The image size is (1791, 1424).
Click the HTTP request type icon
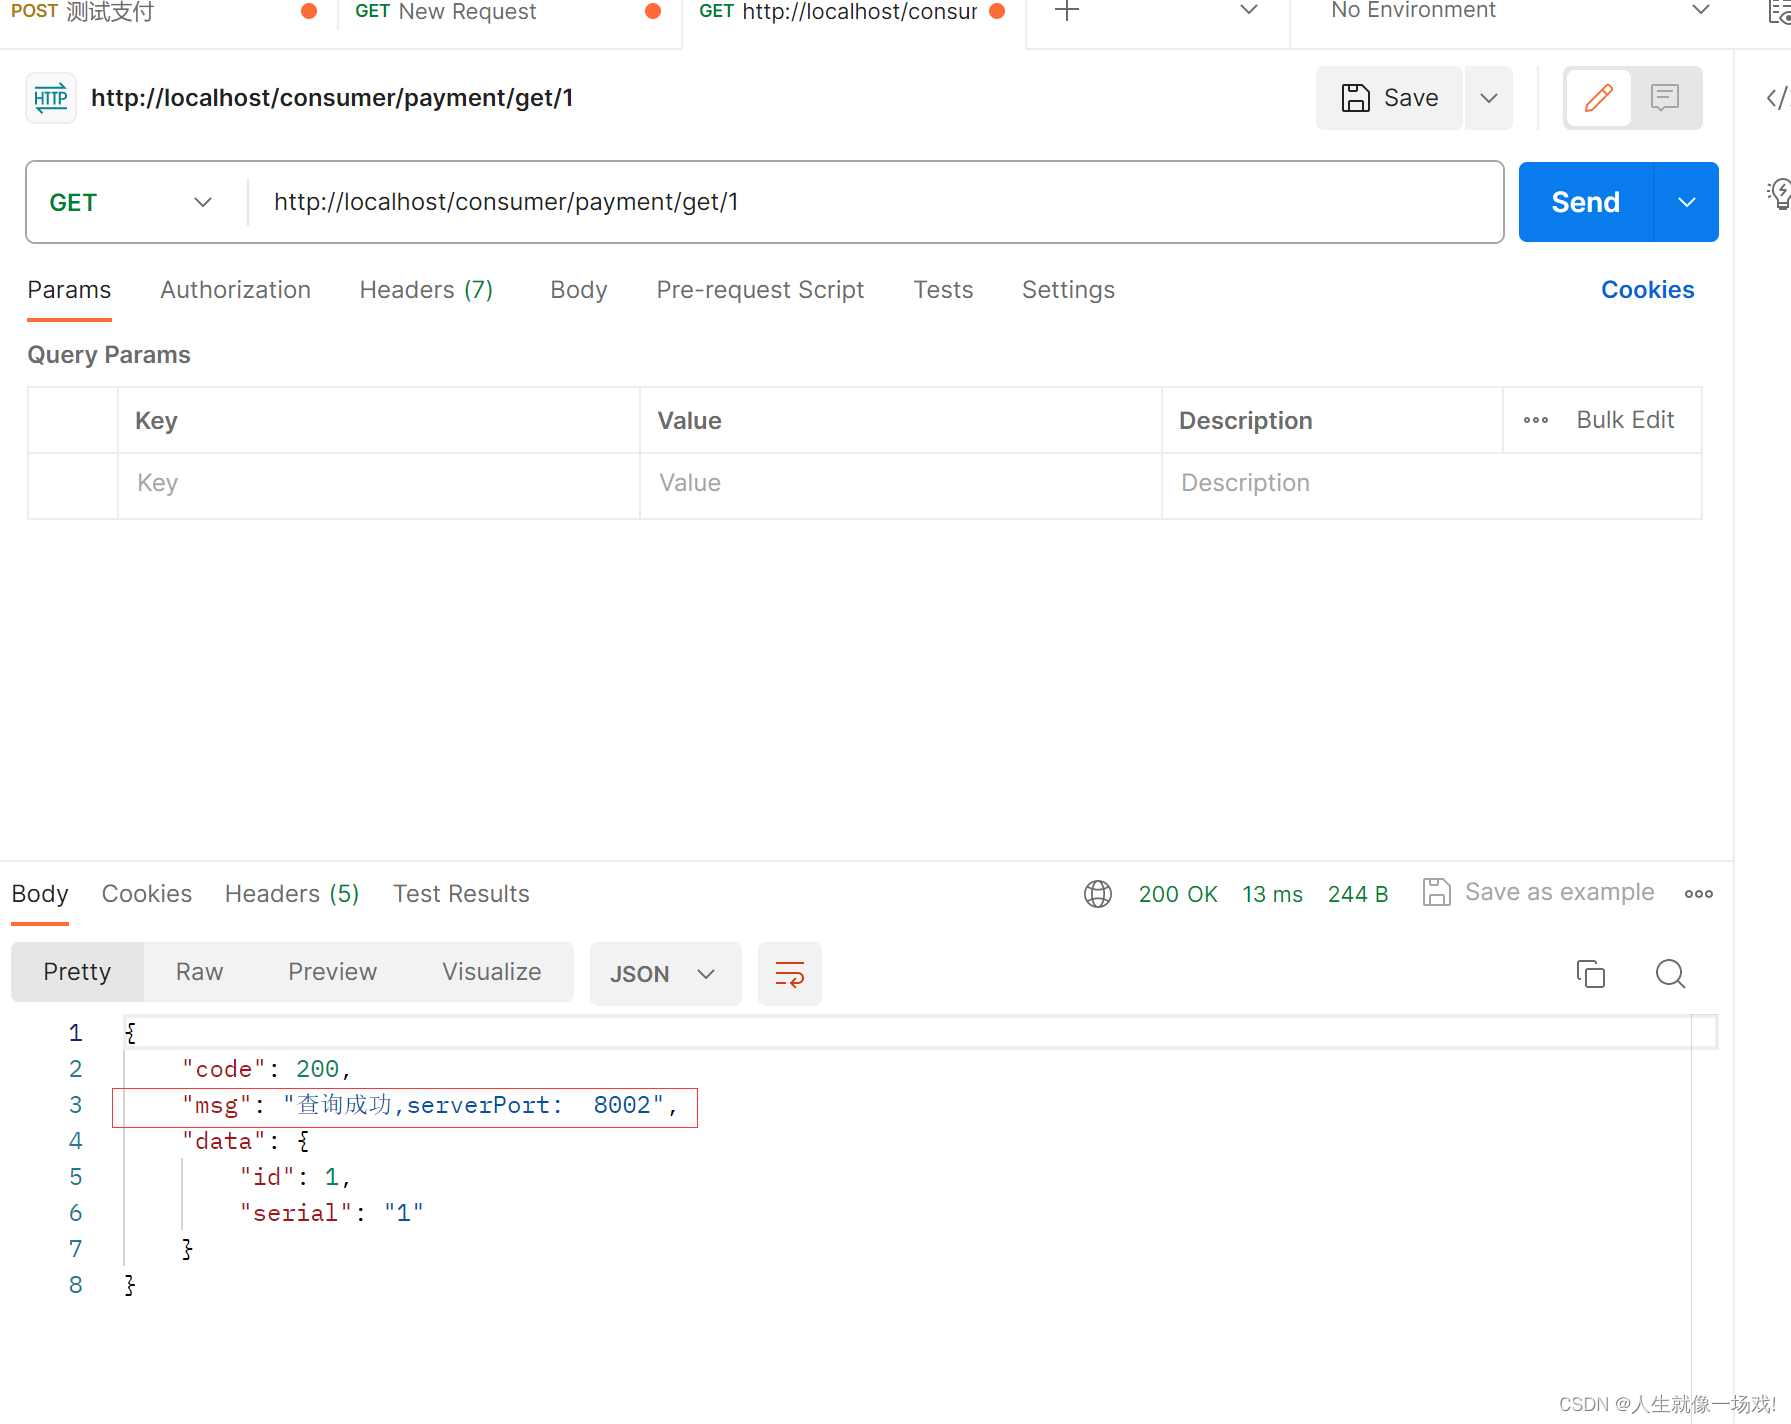click(51, 98)
